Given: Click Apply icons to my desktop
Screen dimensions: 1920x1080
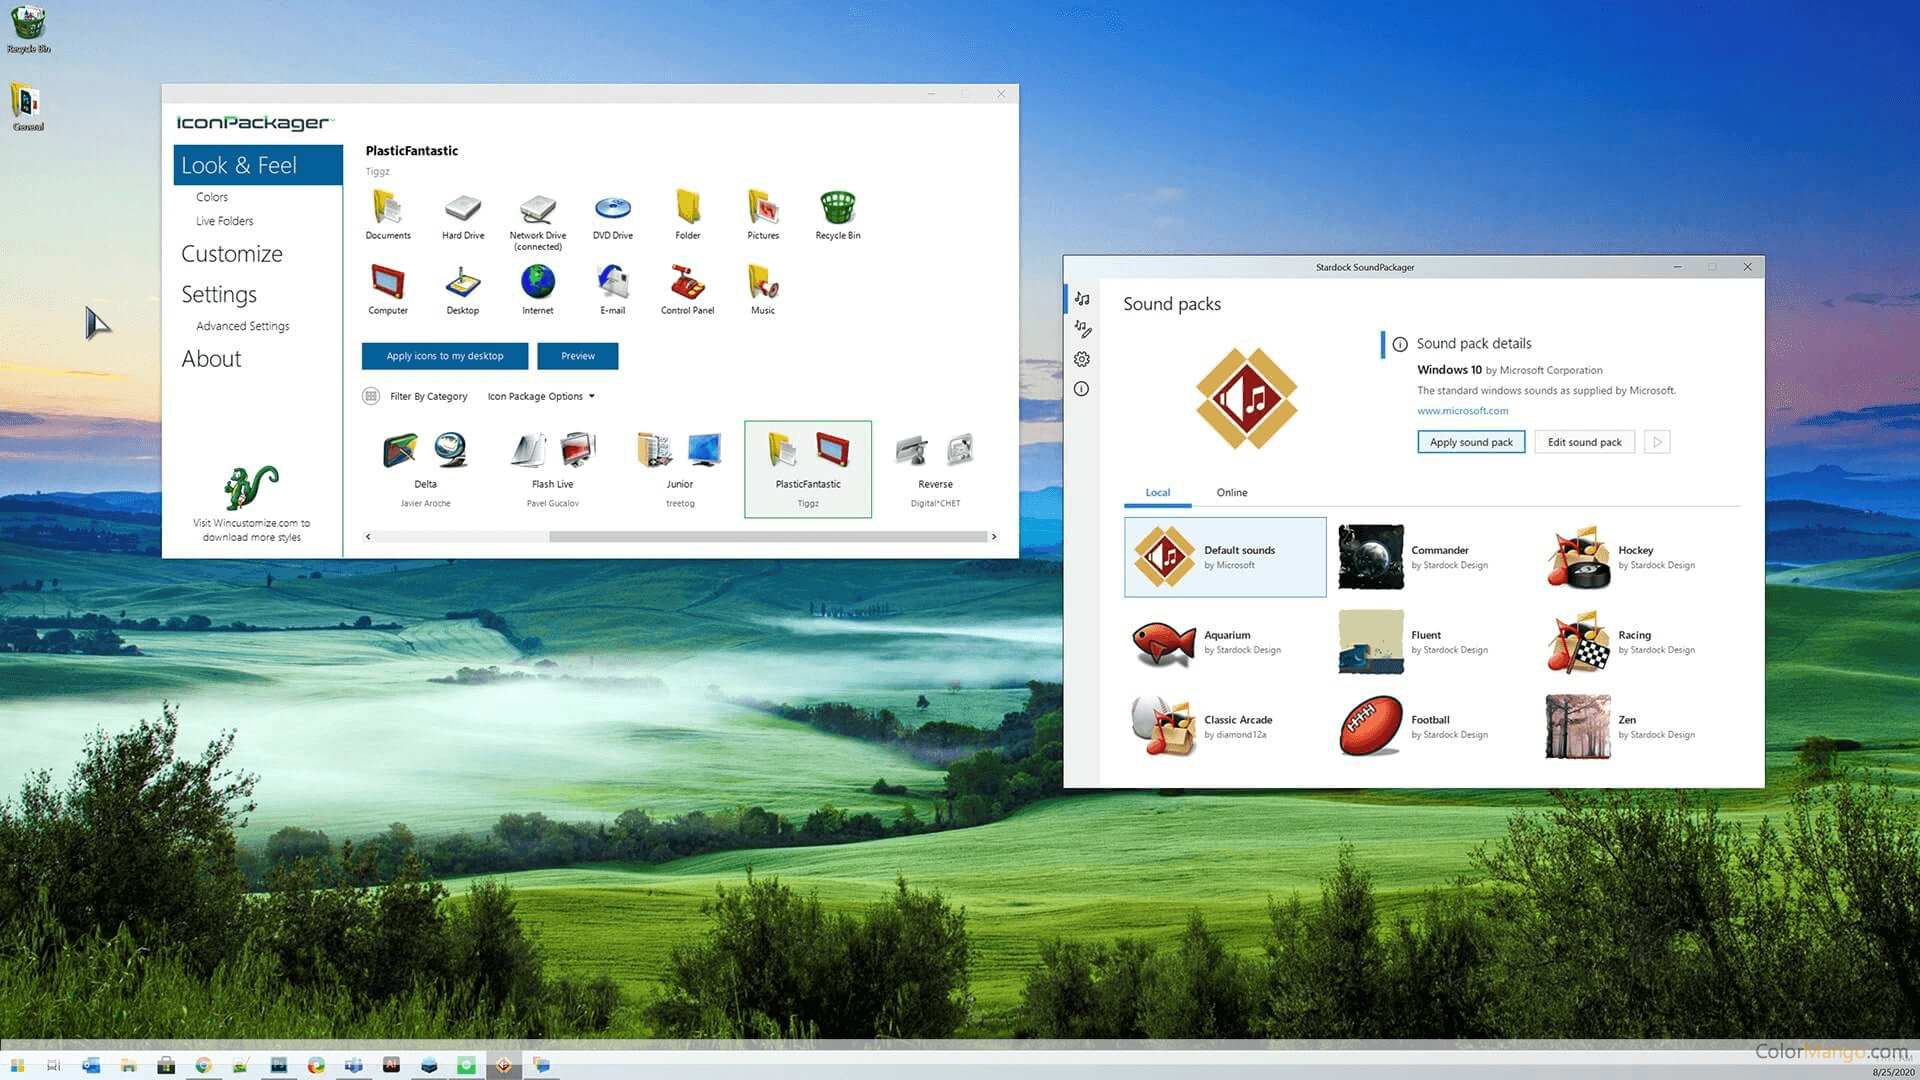Looking at the screenshot, I should (444, 356).
